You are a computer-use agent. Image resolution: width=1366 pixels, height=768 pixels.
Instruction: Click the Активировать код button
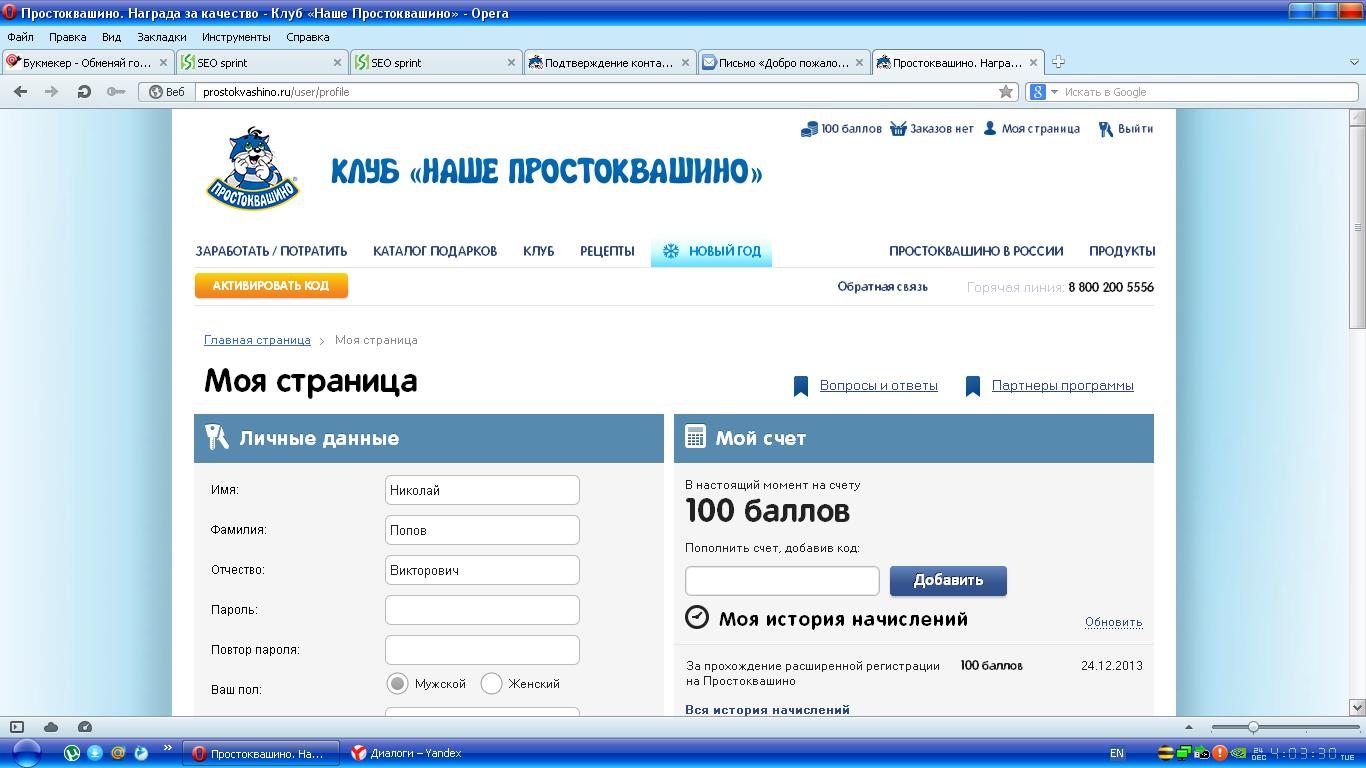click(x=271, y=286)
